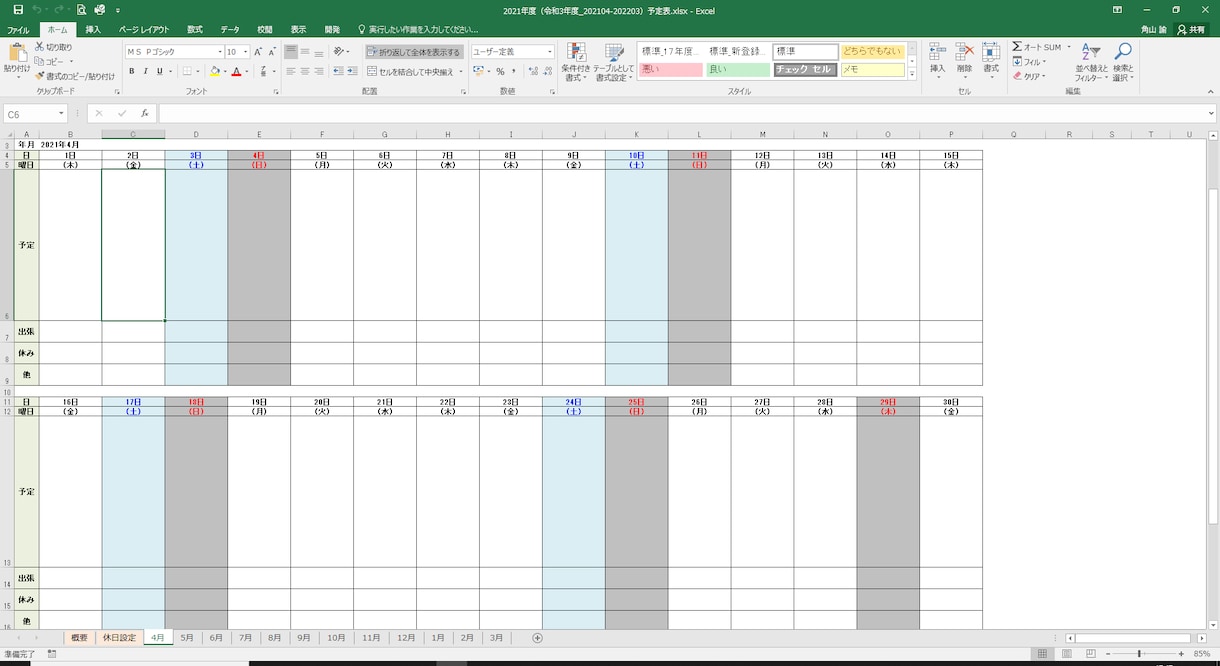This screenshot has width=1220, height=666.
Task: Toggle left text alignment
Action: 291,72
